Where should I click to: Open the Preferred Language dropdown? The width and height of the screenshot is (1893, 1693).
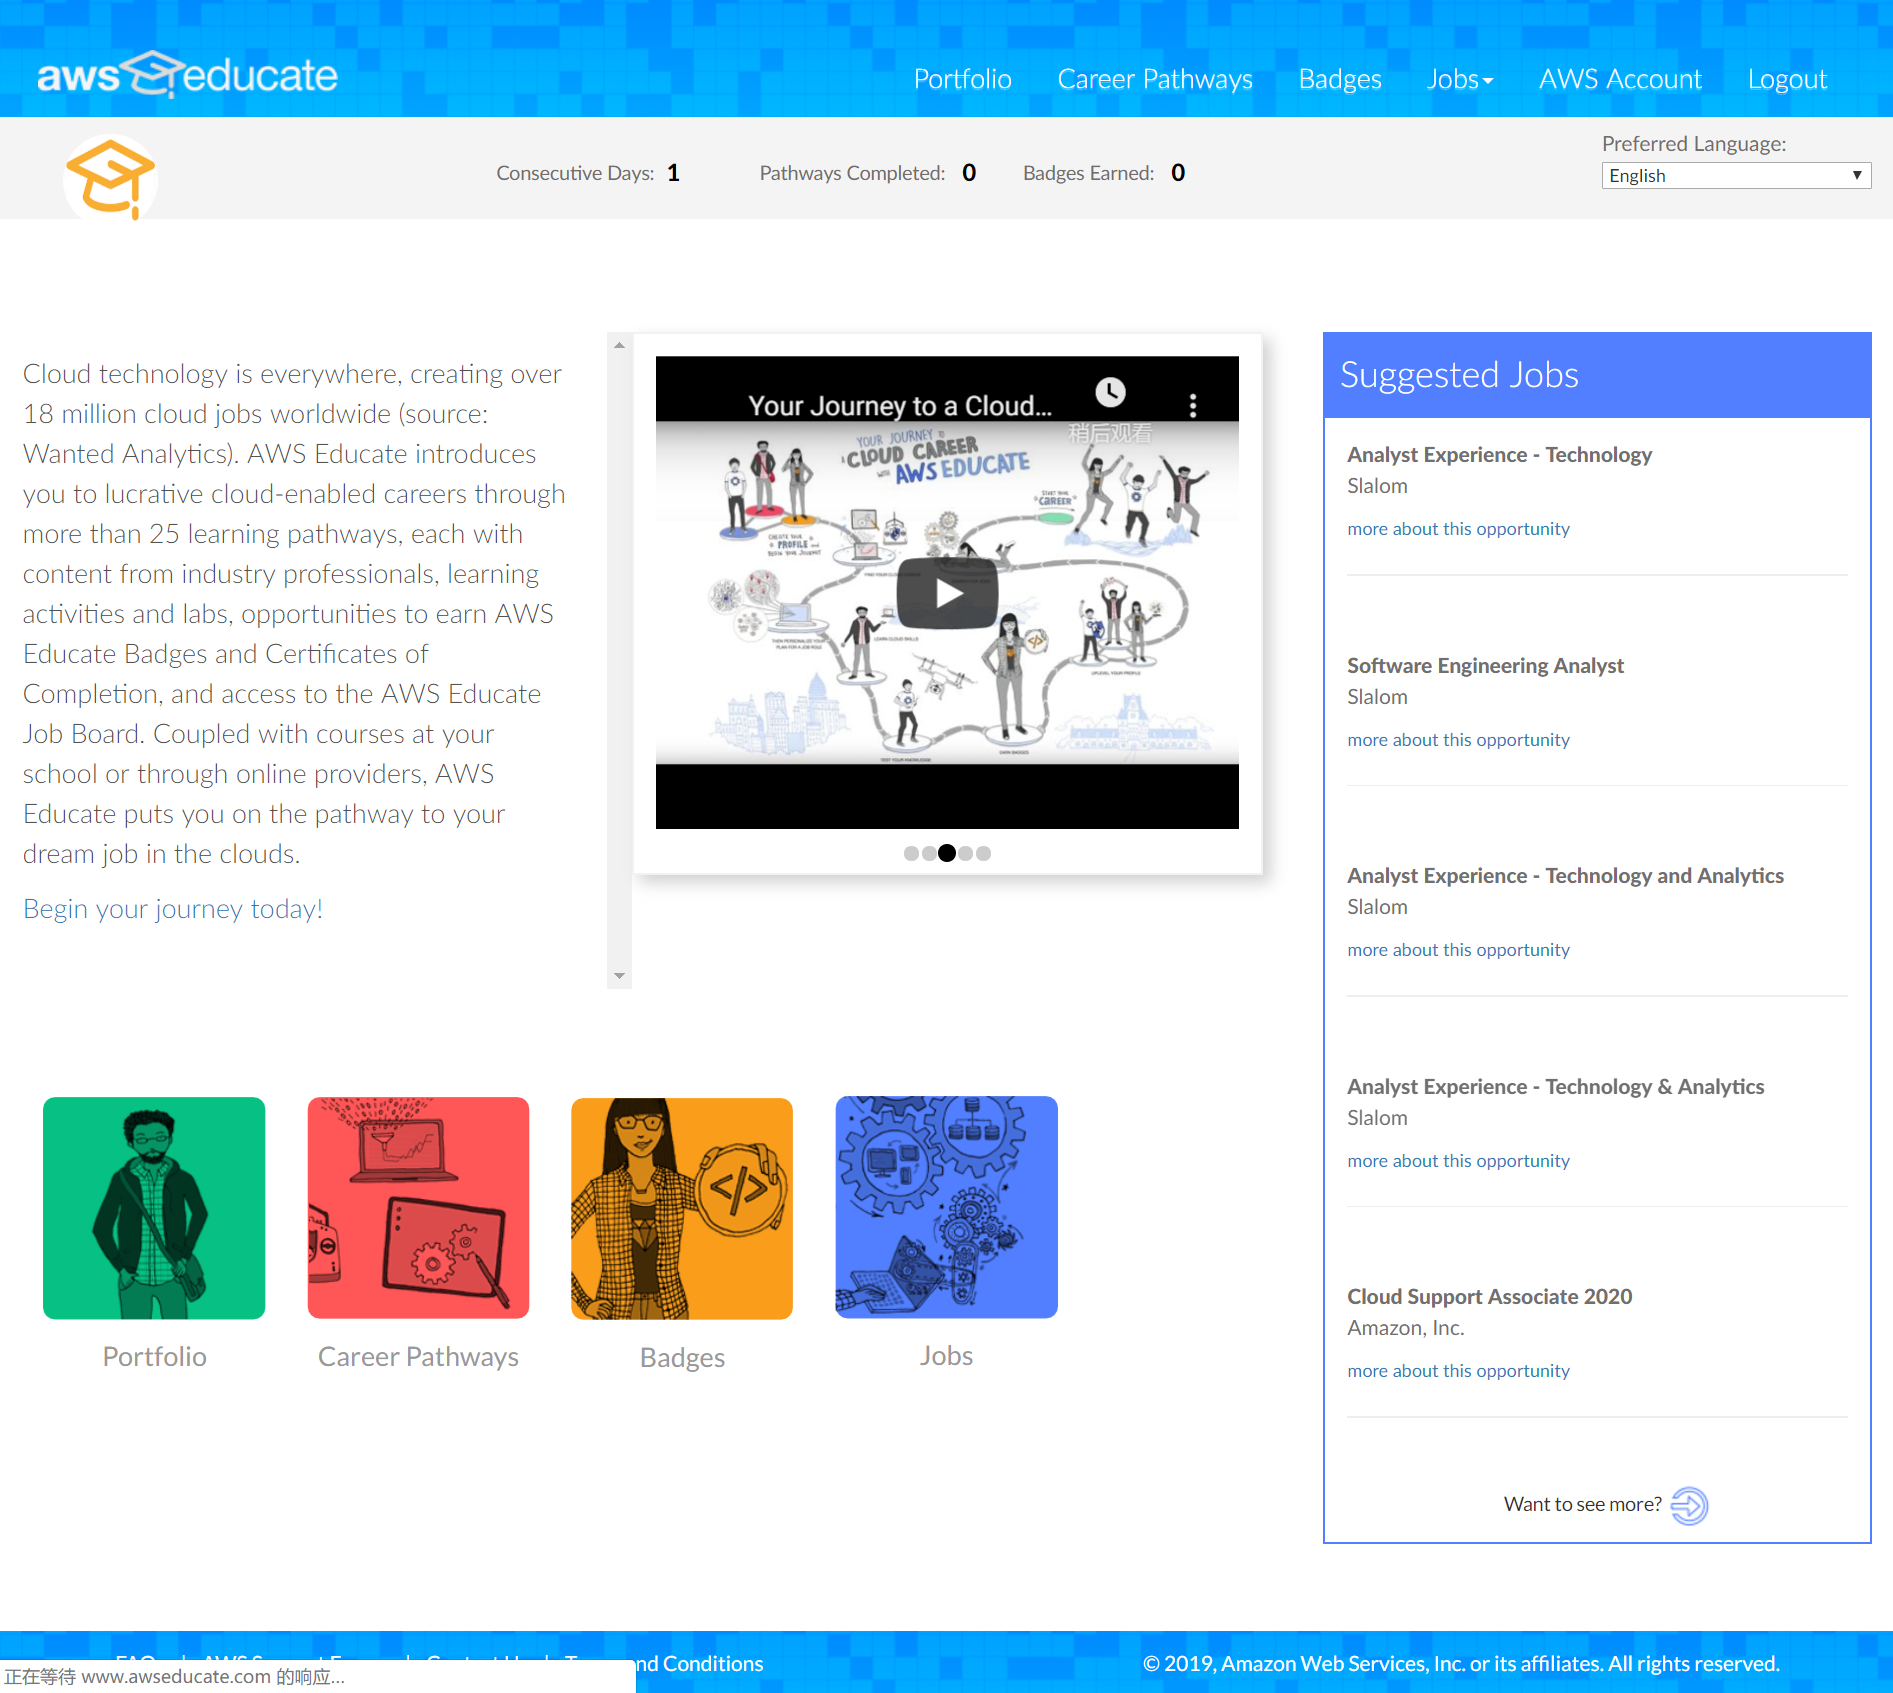pyautogui.click(x=1736, y=175)
